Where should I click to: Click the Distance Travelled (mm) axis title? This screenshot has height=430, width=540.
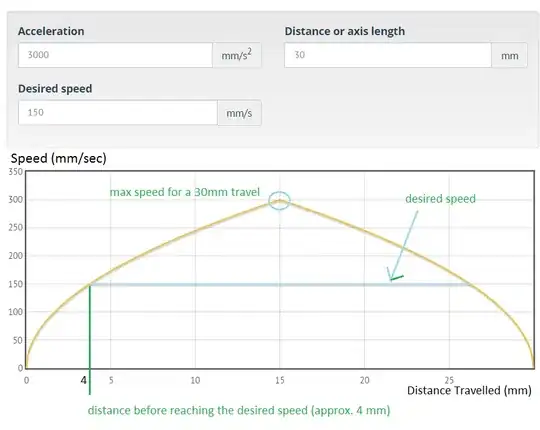point(469,390)
